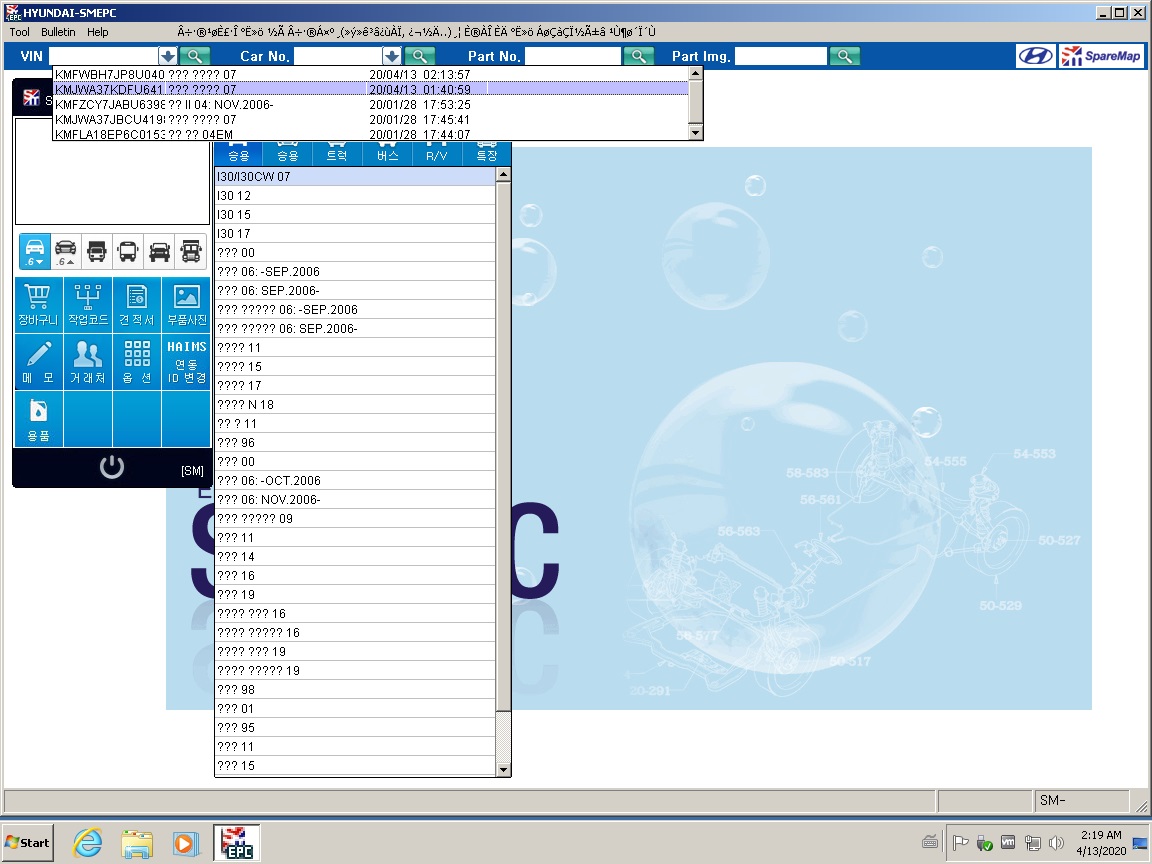Click into the VIN input field
This screenshot has height=864, width=1152.
[x=104, y=56]
